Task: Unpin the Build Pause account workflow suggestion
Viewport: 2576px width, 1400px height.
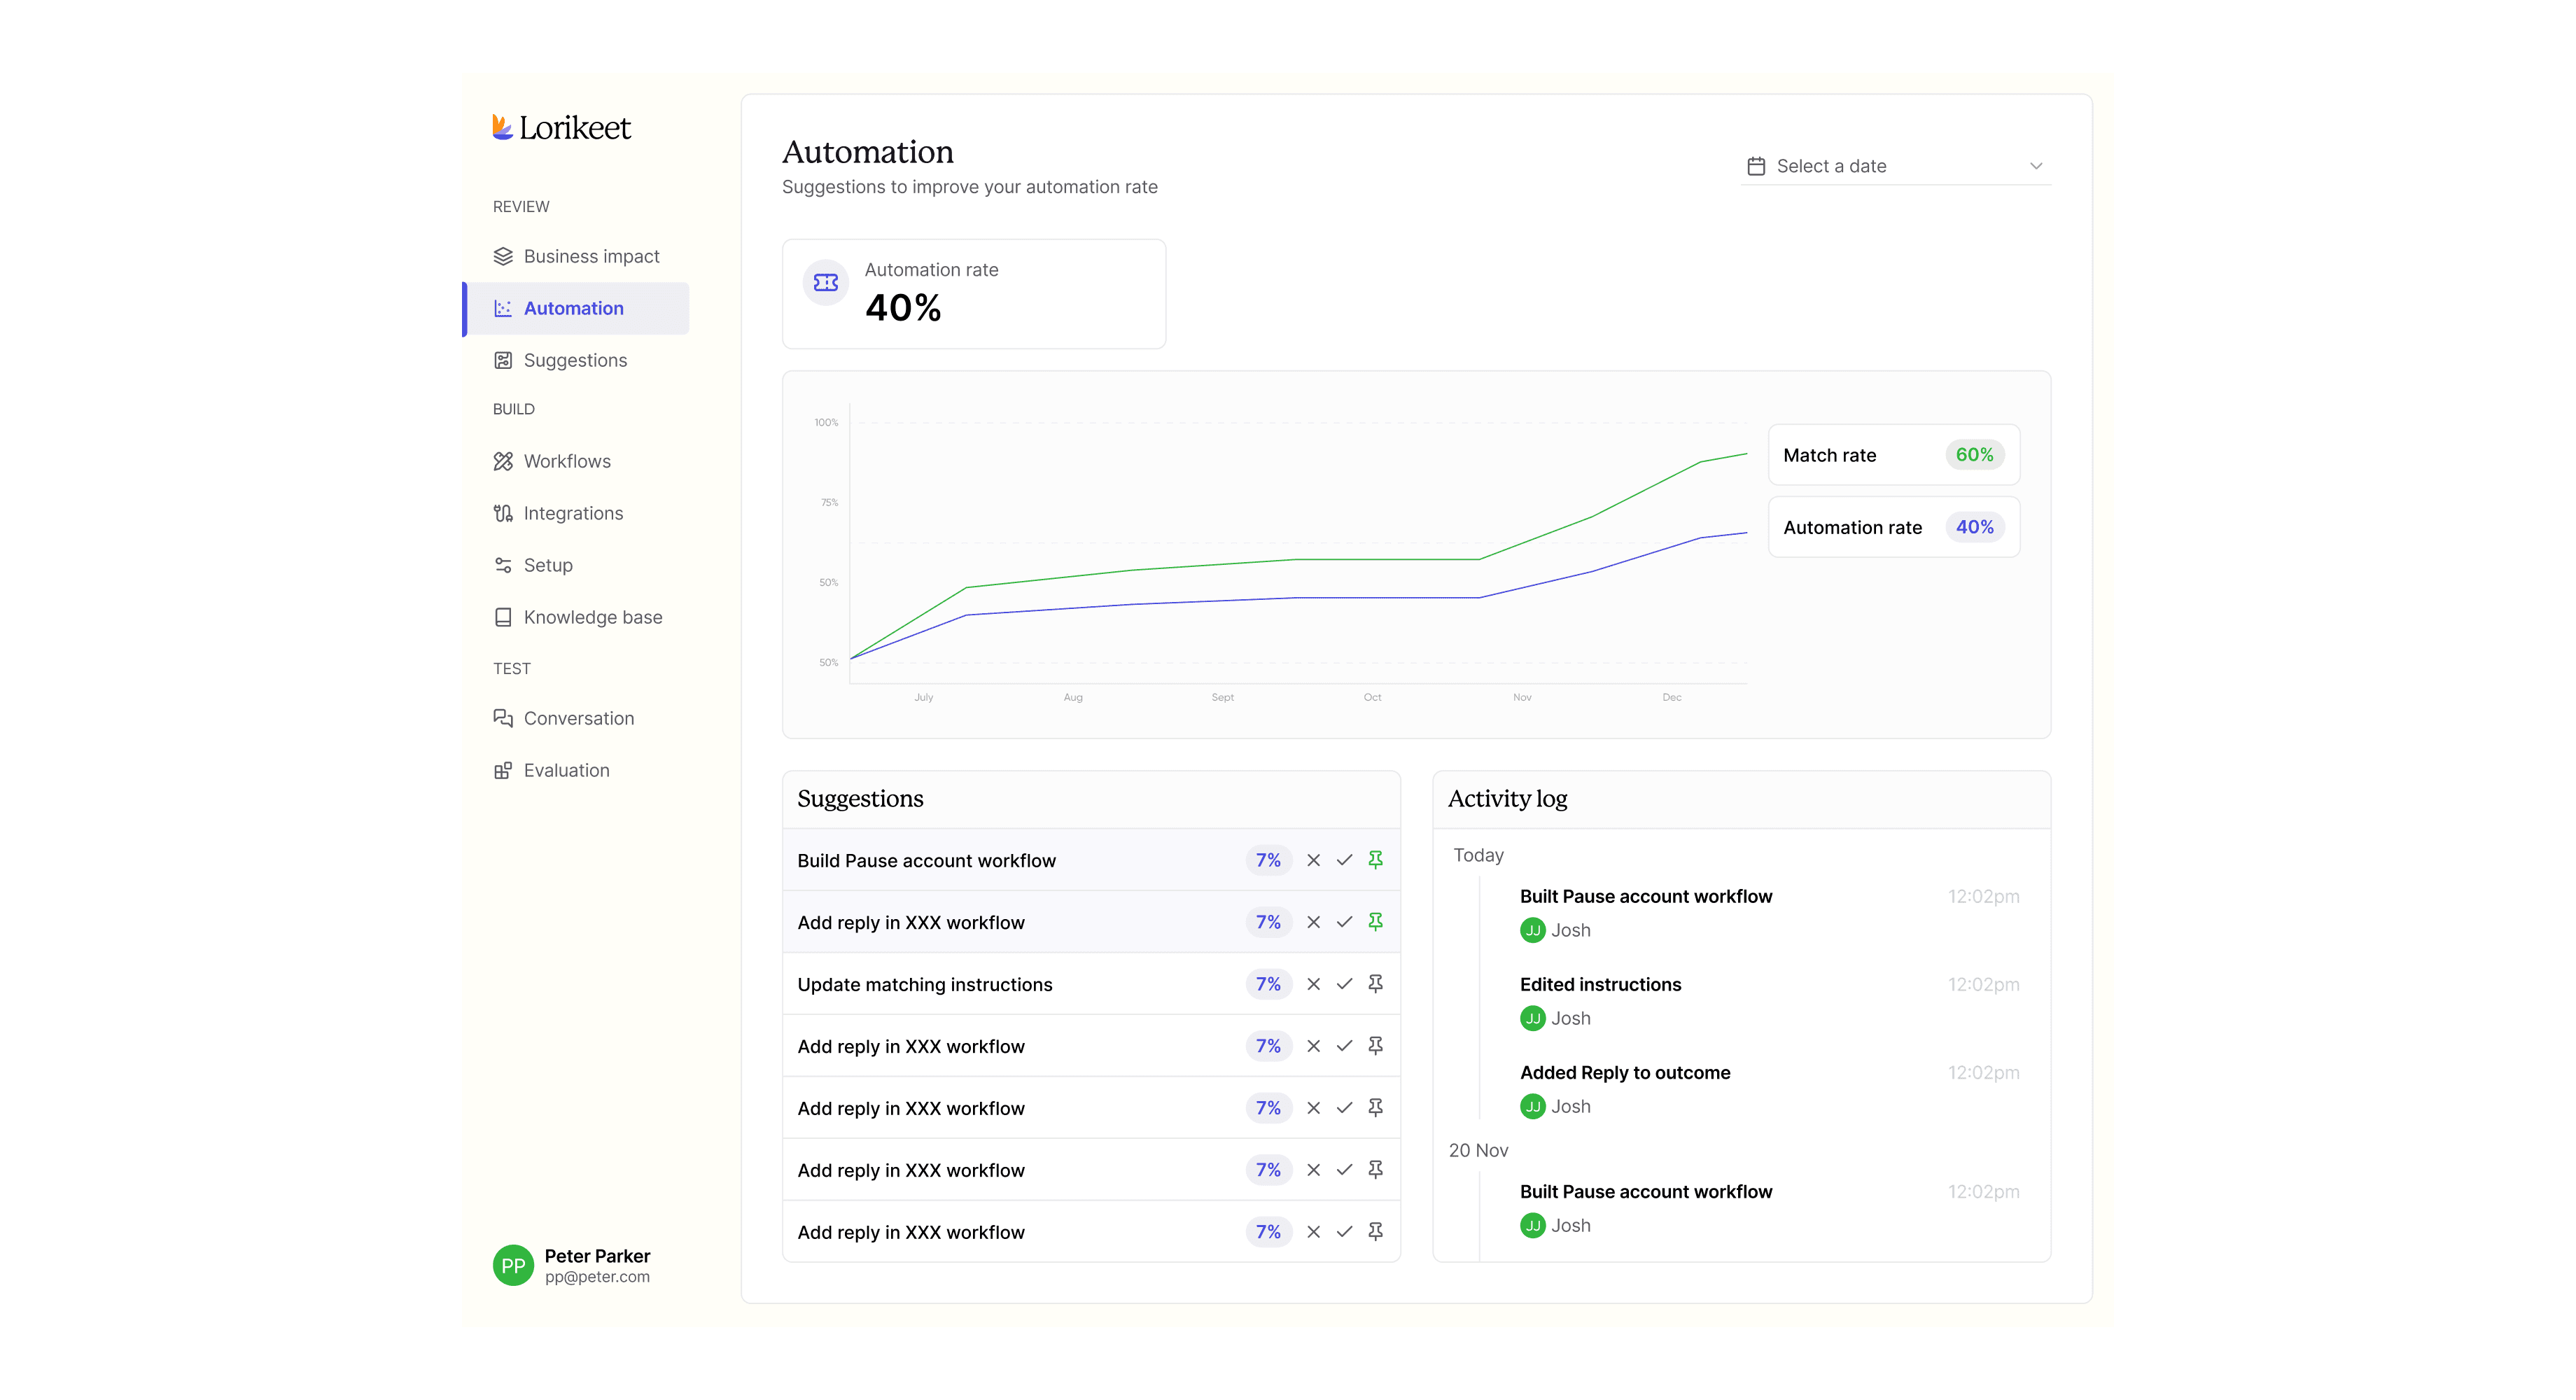Action: tap(1375, 860)
